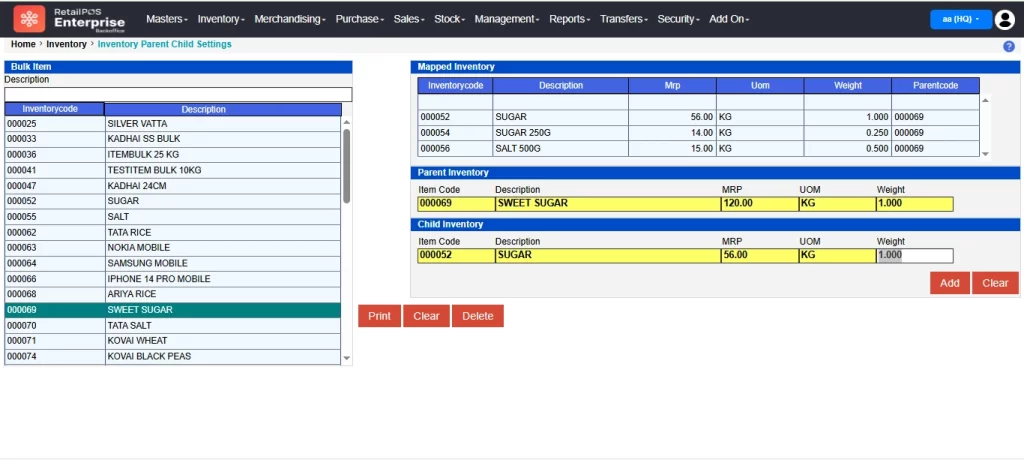This screenshot has height=460, width=1024.
Task: Click Child Inventory Item Code field 000052
Action: point(456,255)
